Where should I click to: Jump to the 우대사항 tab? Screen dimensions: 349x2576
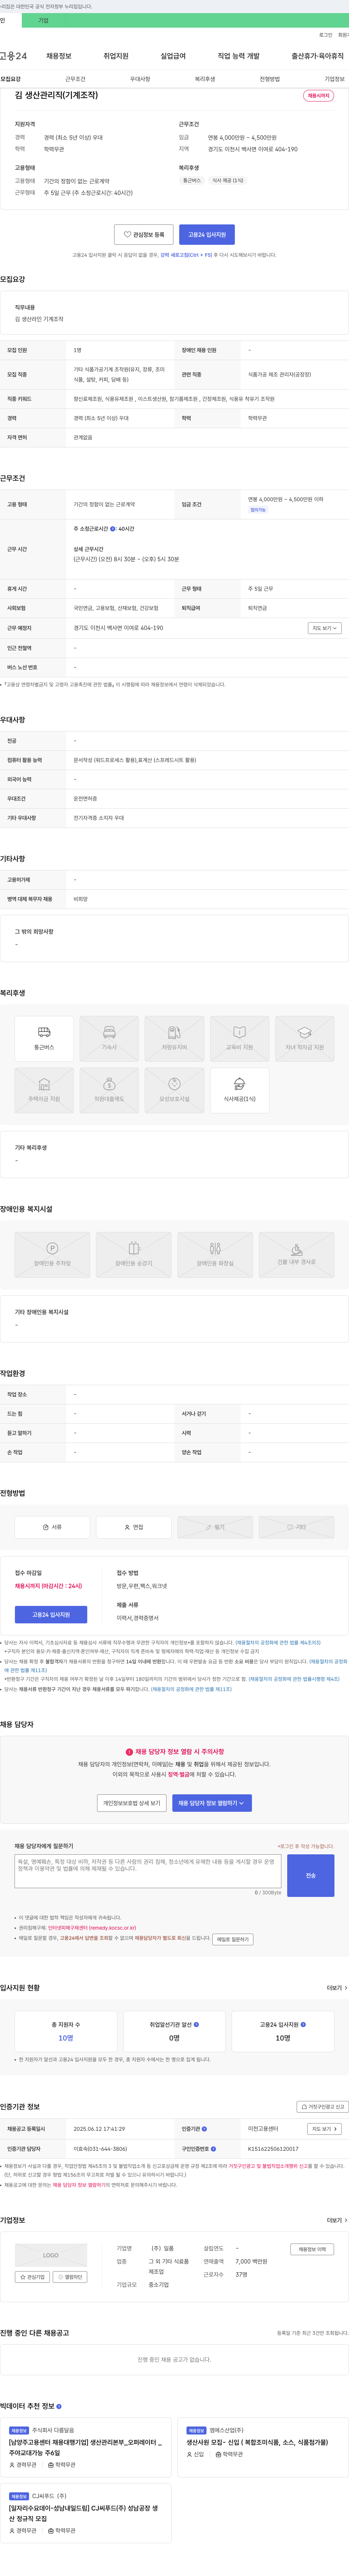tap(140, 79)
